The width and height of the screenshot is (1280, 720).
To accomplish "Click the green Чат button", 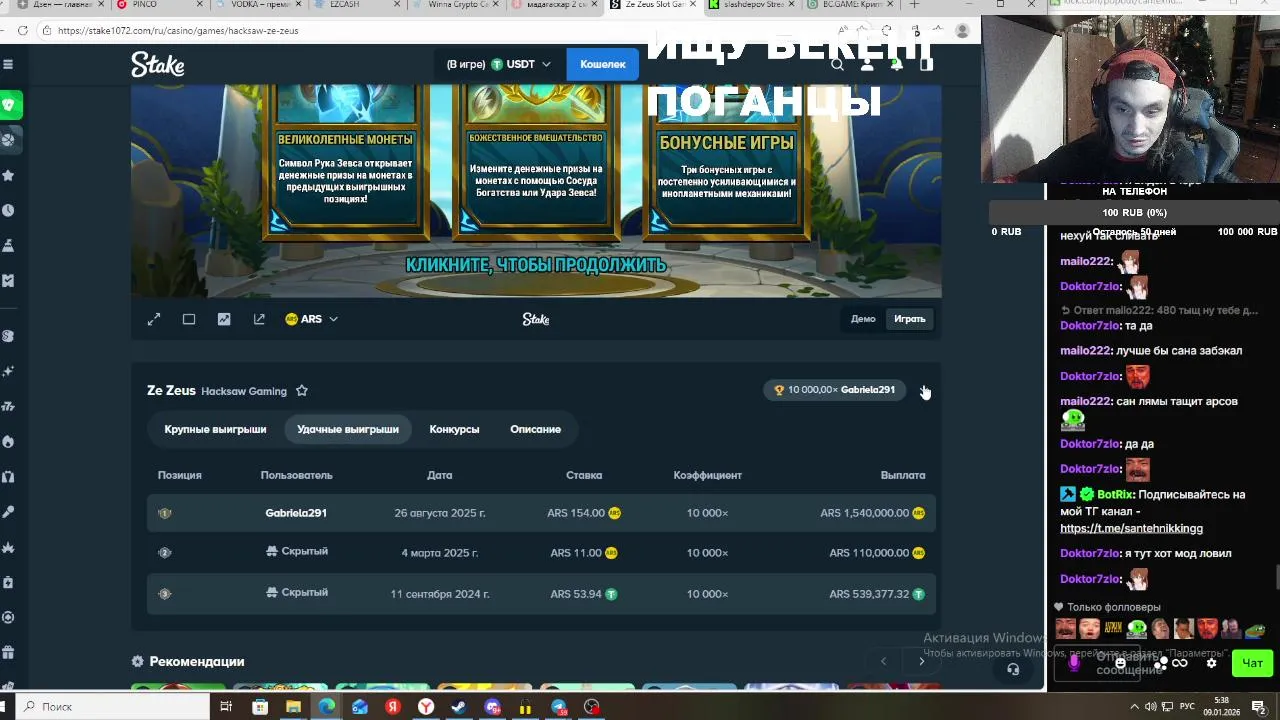I will tap(1252, 663).
